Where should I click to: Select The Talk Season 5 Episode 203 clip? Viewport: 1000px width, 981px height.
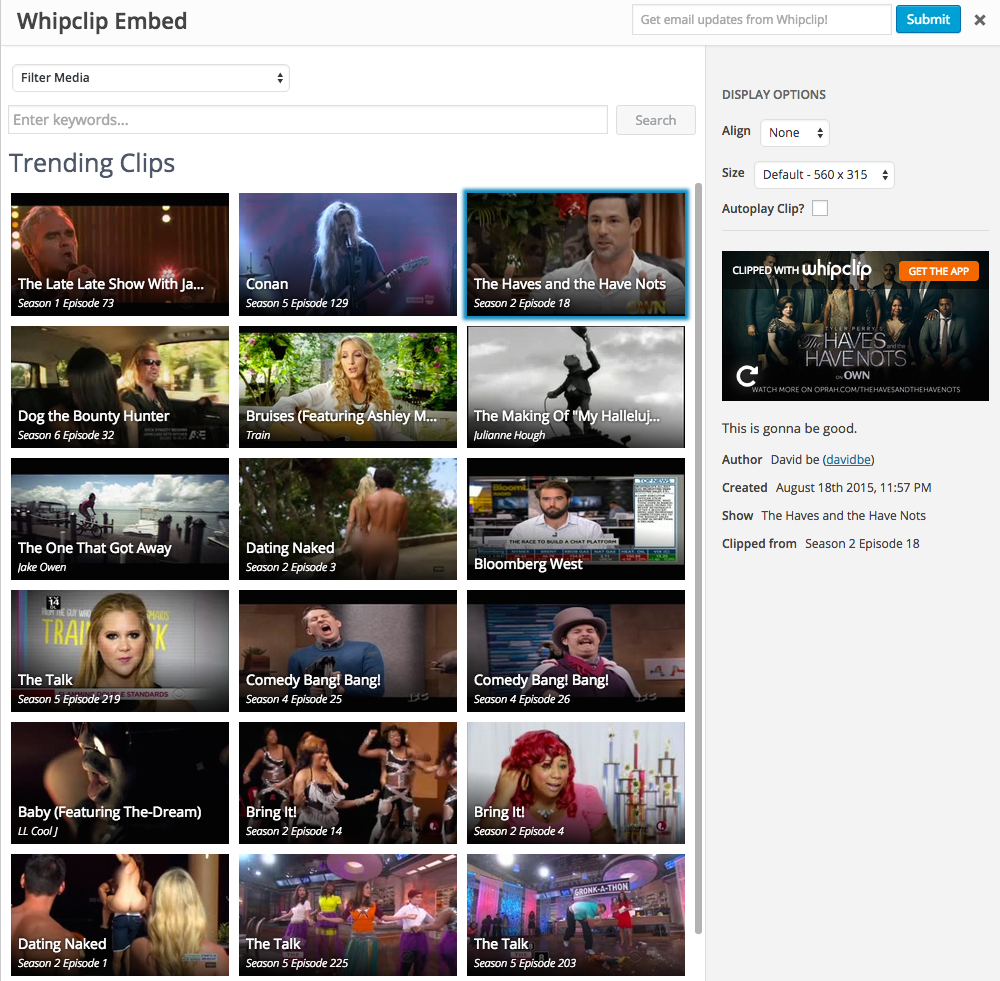tap(576, 915)
